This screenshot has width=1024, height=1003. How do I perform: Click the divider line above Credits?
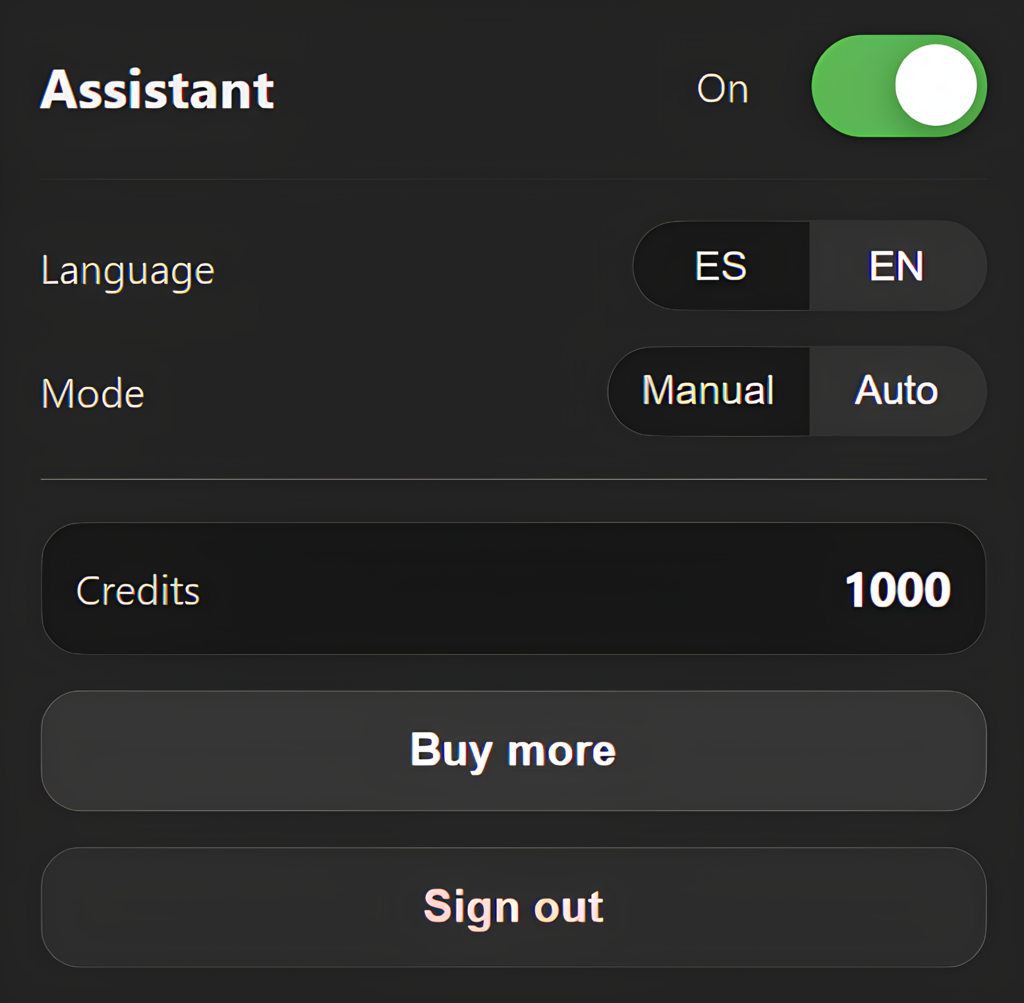513,480
